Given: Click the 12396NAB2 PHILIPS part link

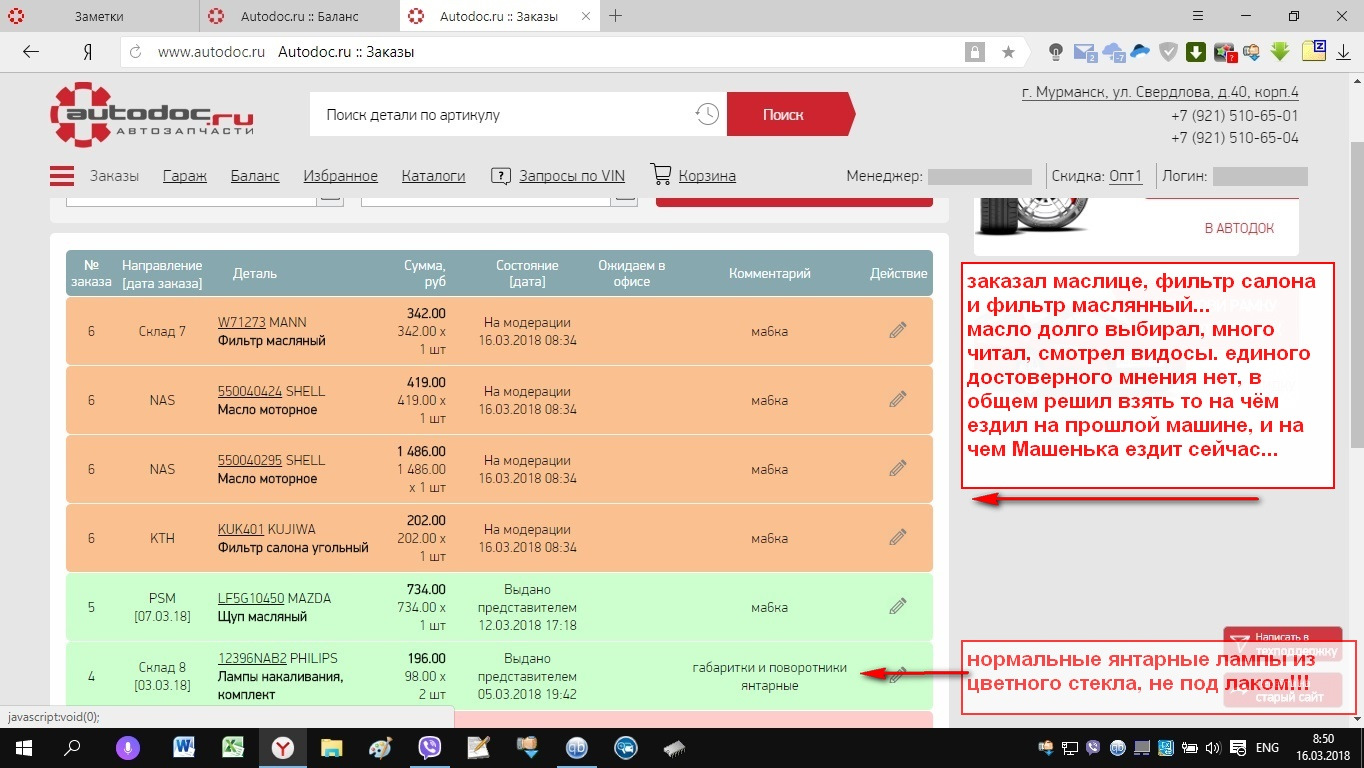Looking at the screenshot, I should click(252, 658).
